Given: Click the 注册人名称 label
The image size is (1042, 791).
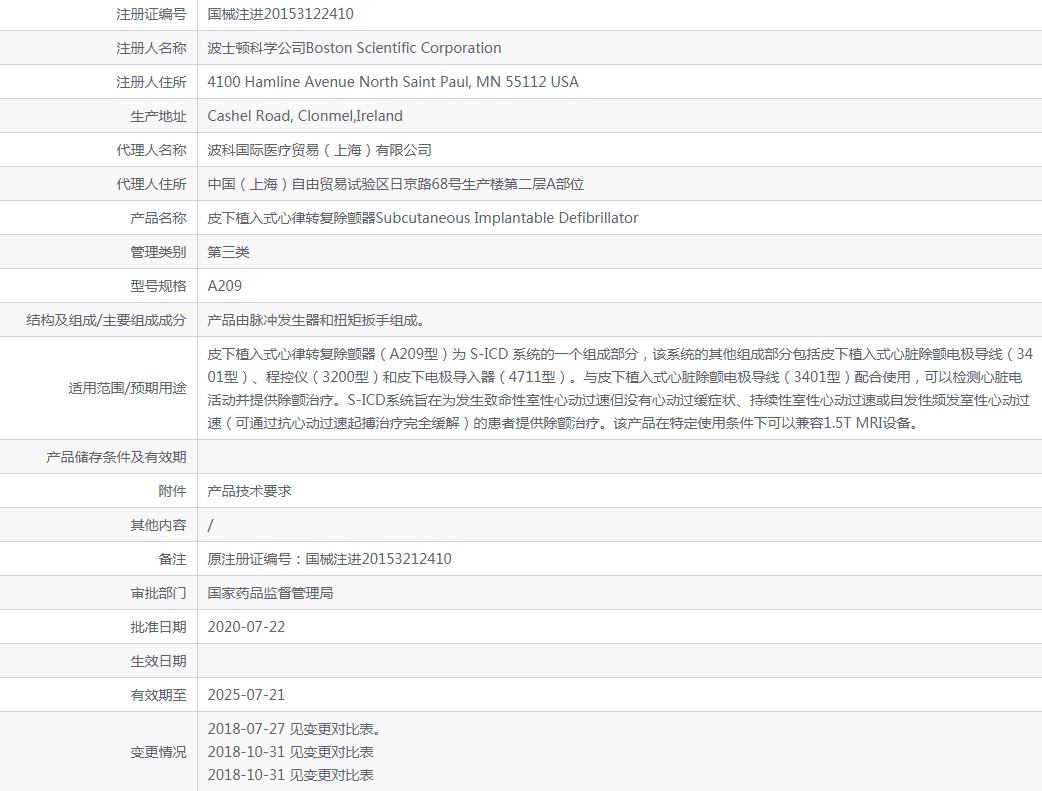Looking at the screenshot, I should point(152,48).
